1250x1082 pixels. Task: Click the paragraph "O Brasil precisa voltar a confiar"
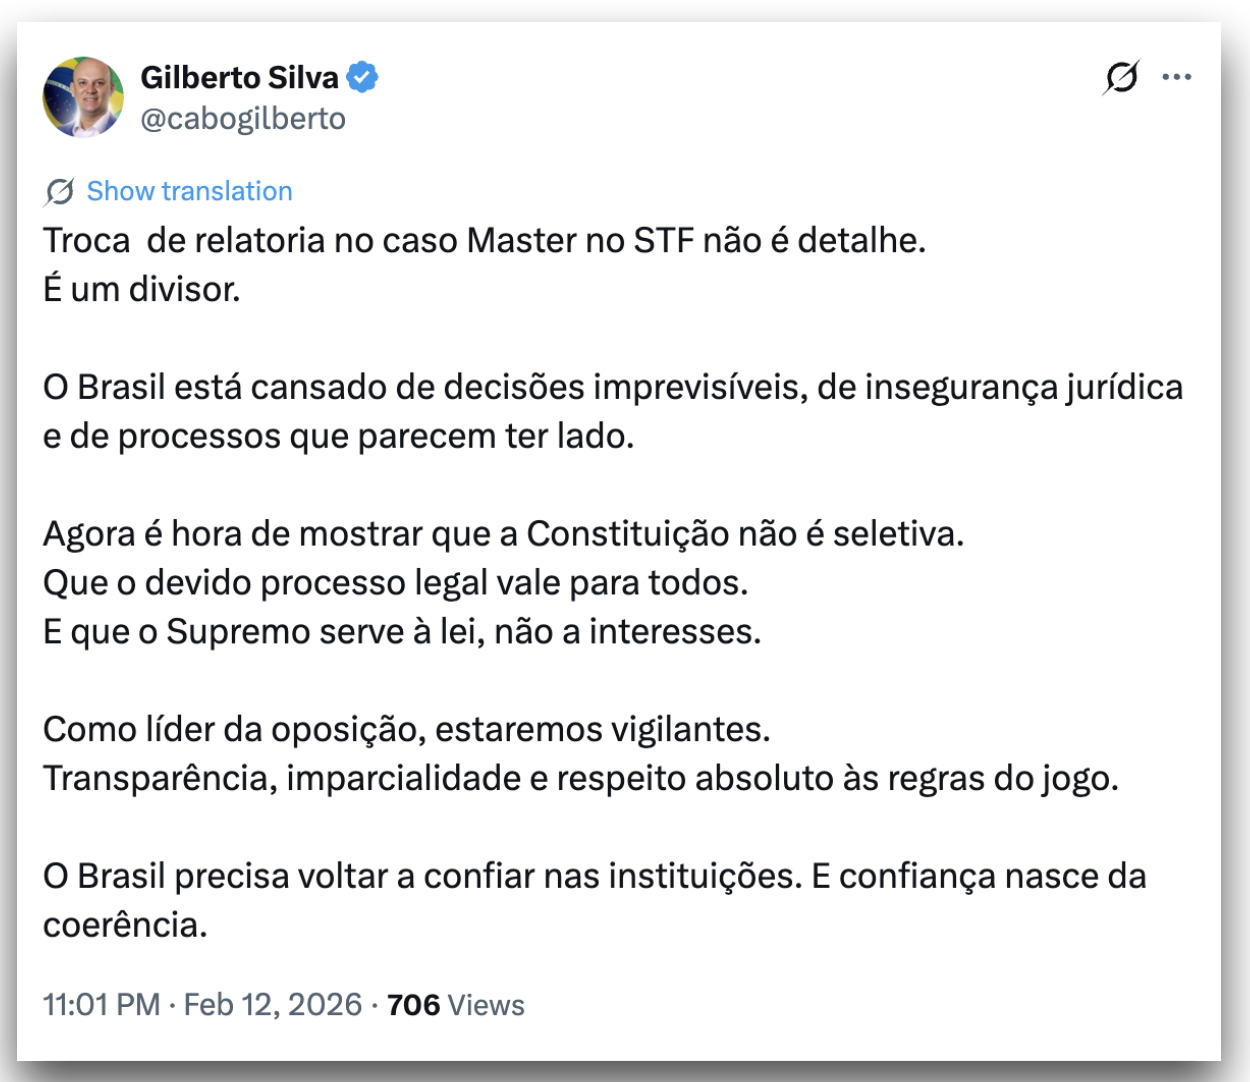pos(594,900)
